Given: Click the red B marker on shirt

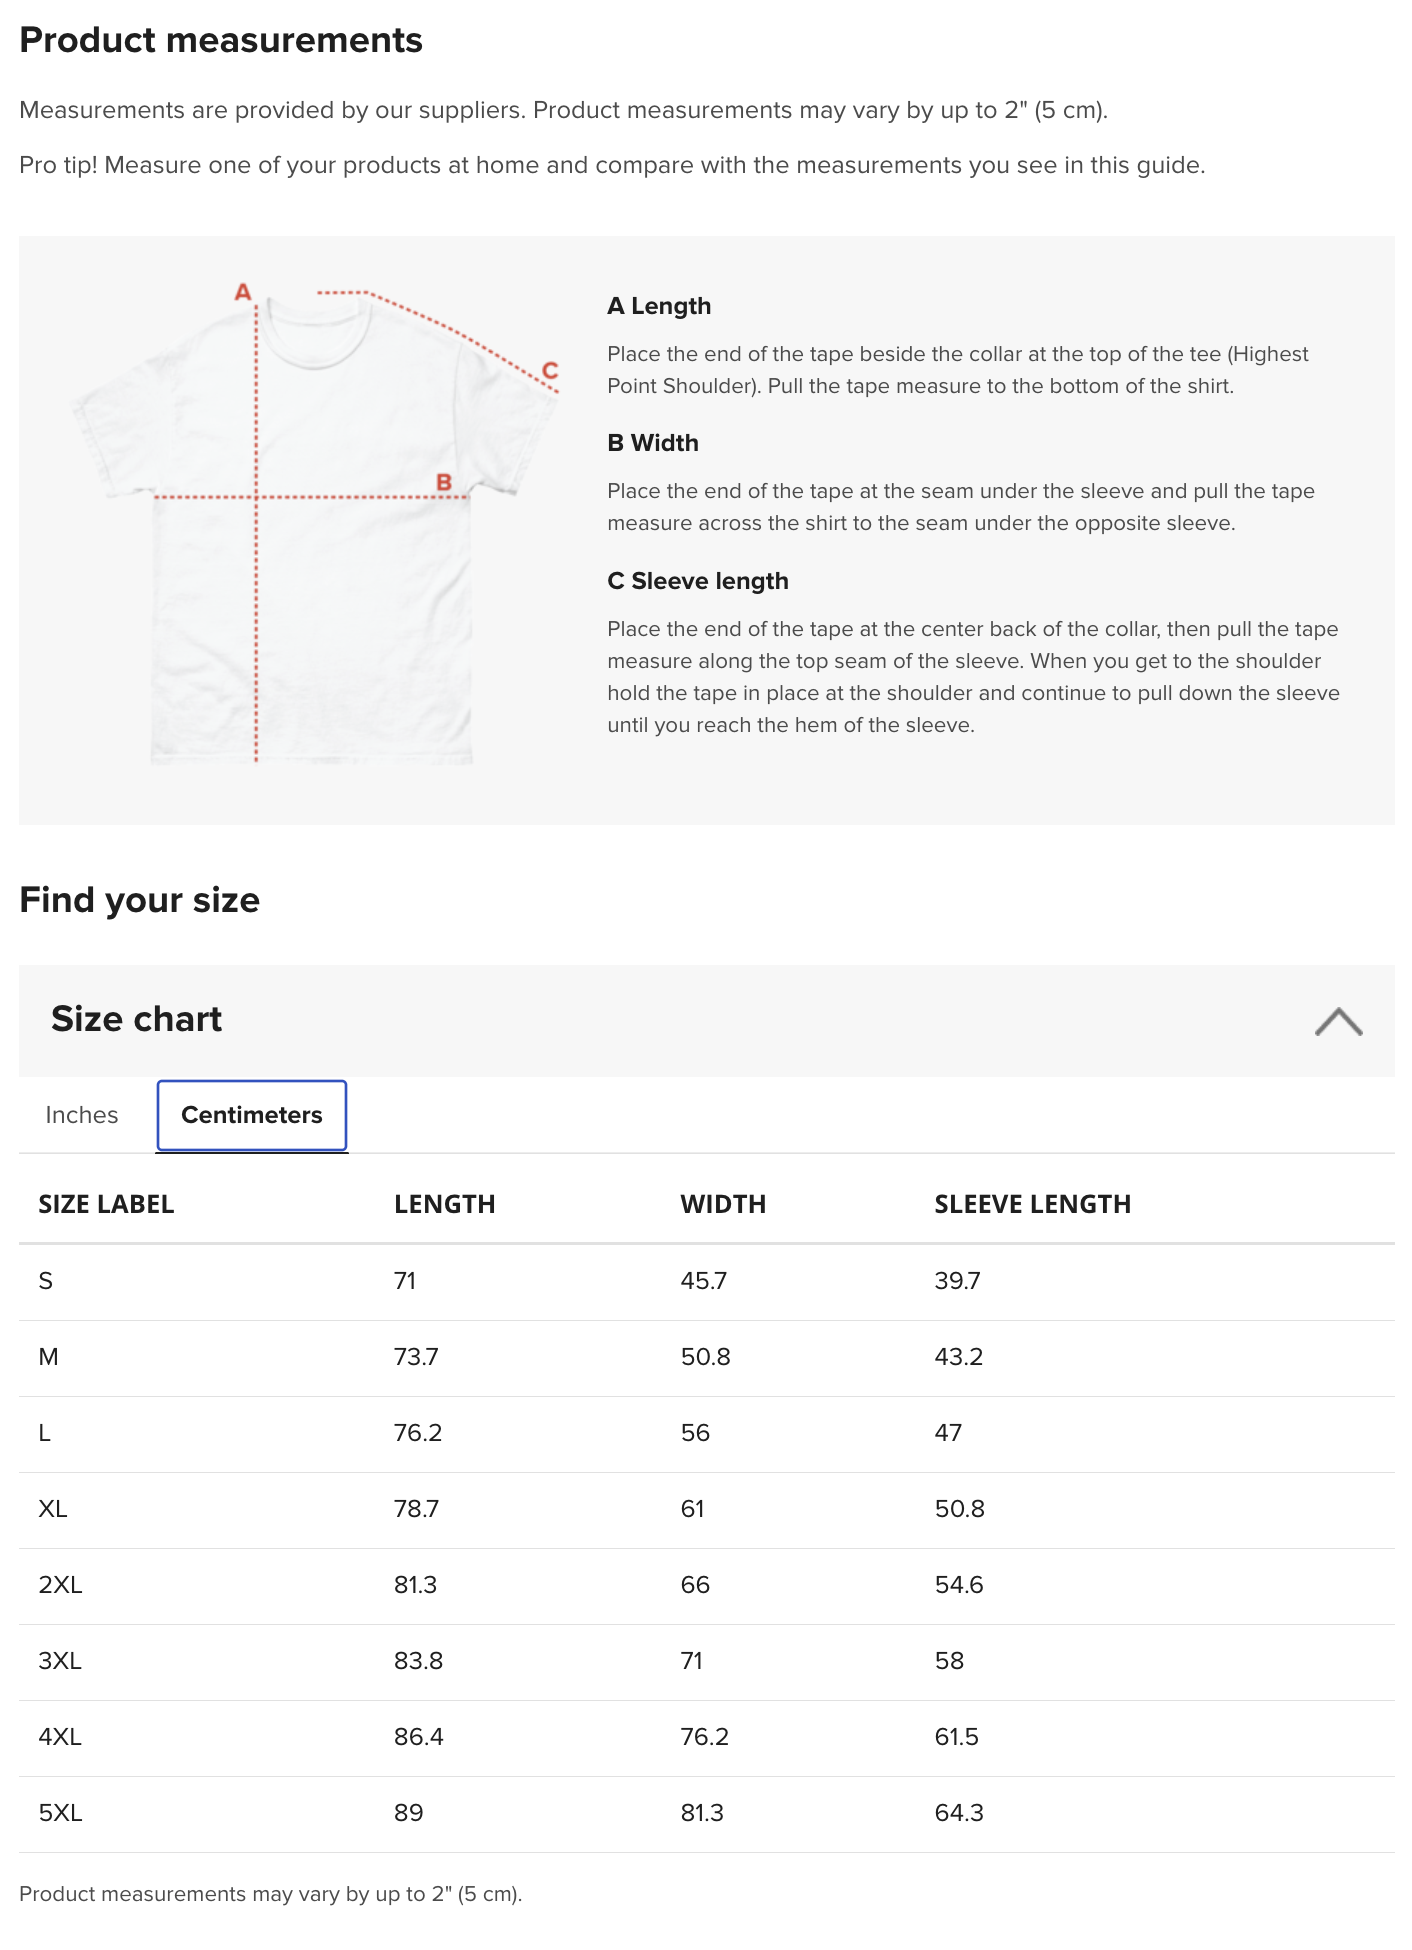Looking at the screenshot, I should point(444,483).
